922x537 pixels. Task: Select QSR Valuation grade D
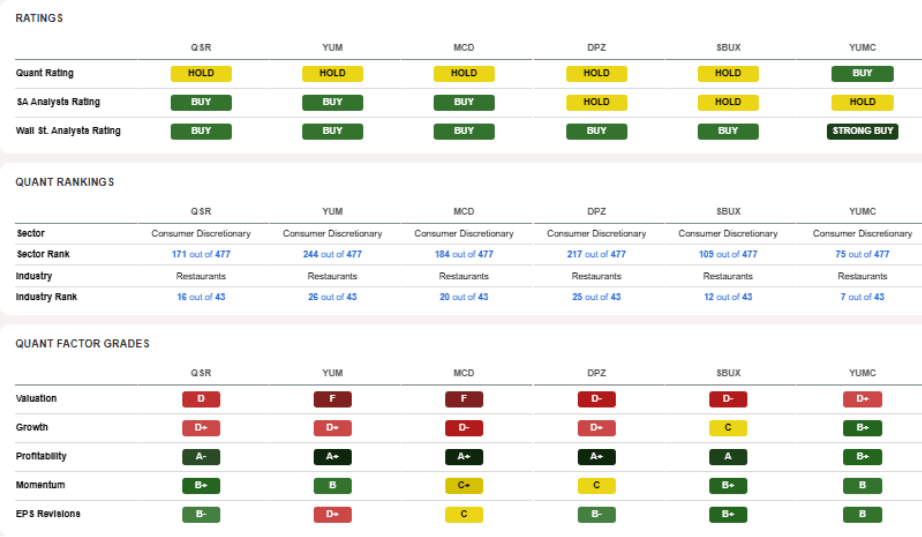[x=201, y=399]
